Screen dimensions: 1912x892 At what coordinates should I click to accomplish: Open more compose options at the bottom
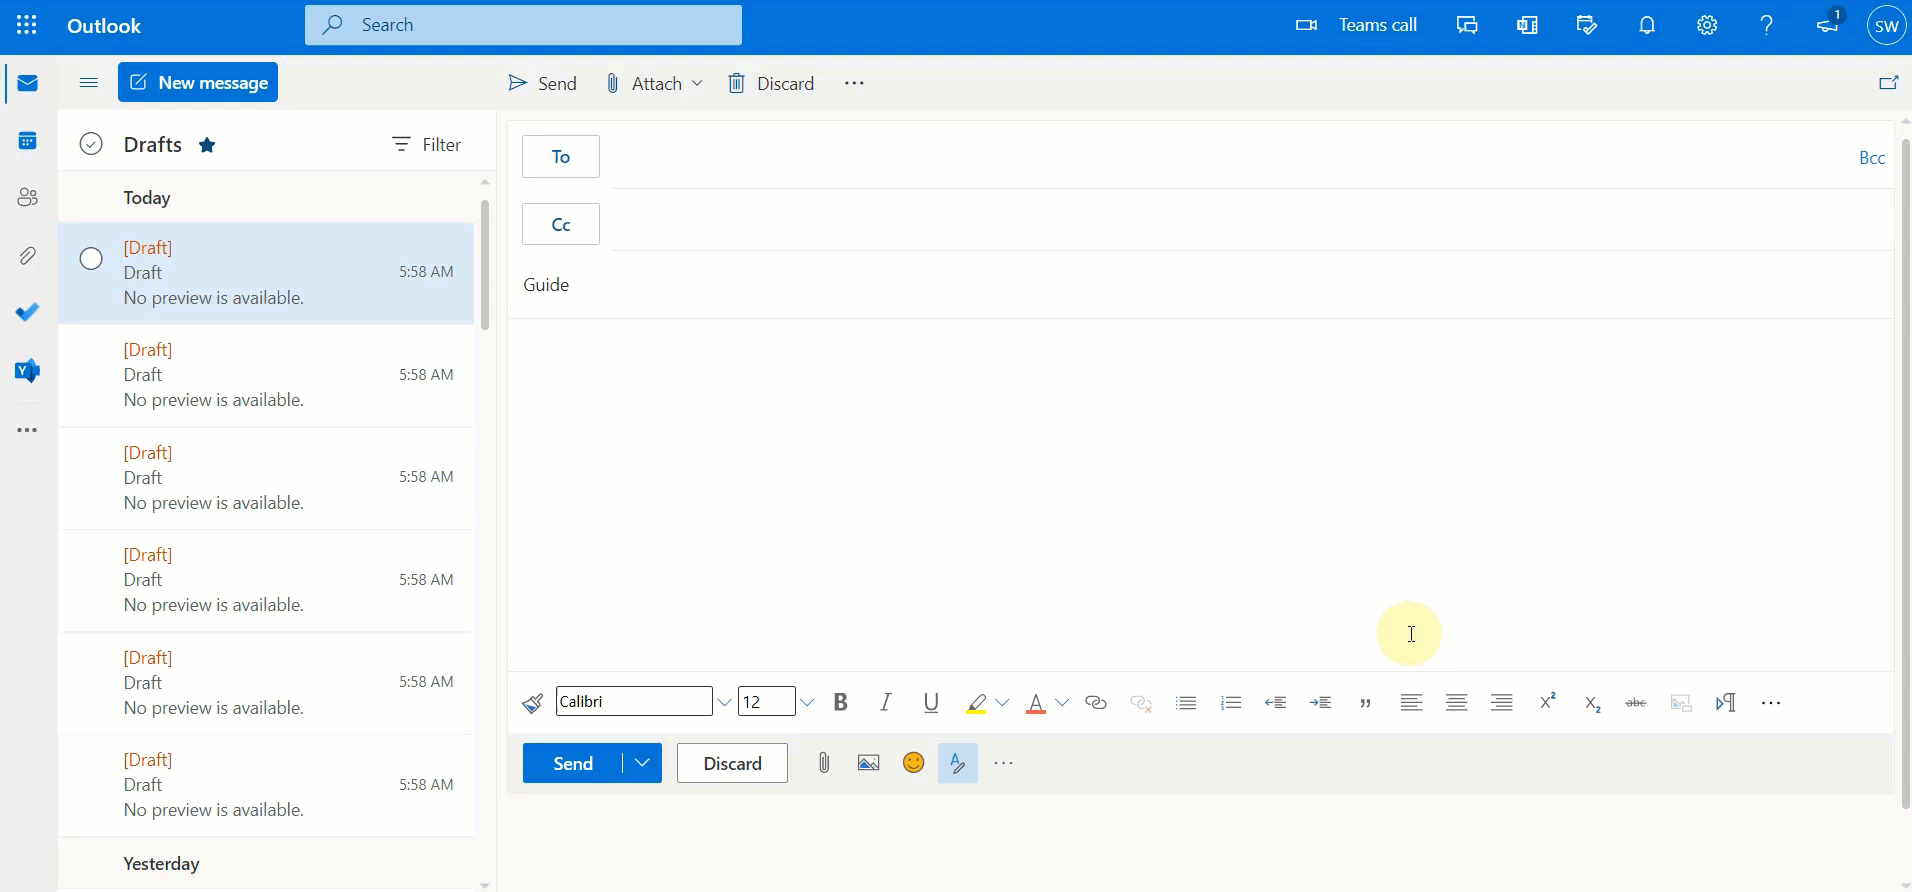[x=1005, y=763]
